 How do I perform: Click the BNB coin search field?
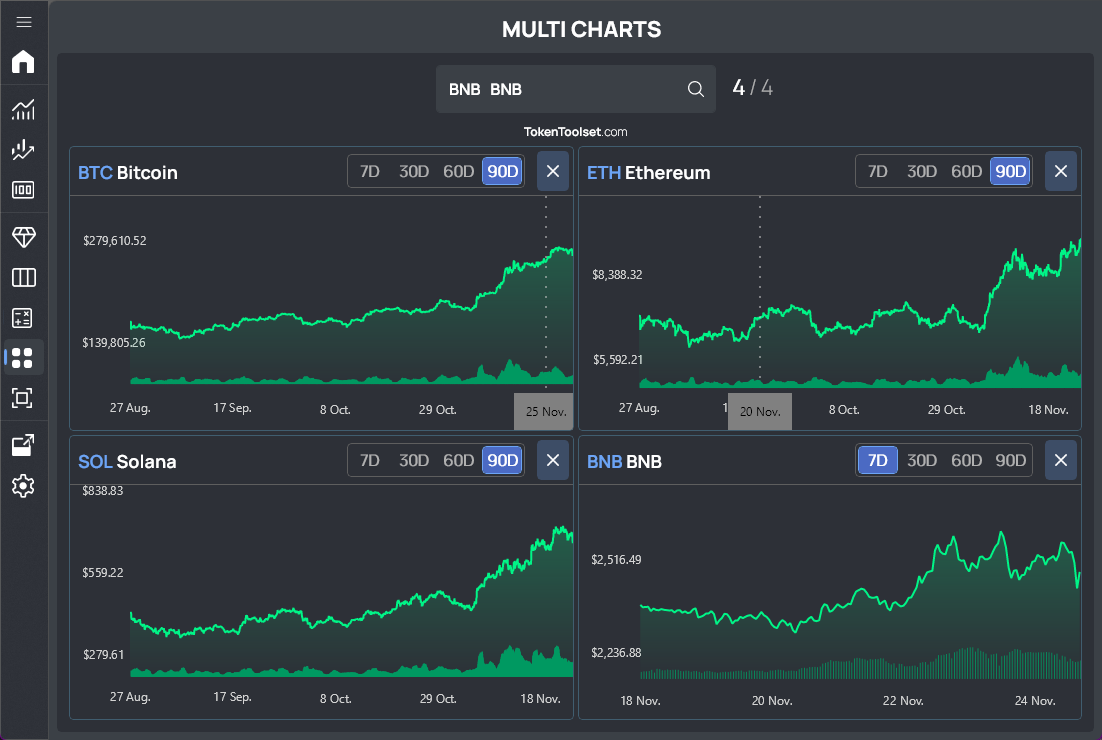click(576, 89)
